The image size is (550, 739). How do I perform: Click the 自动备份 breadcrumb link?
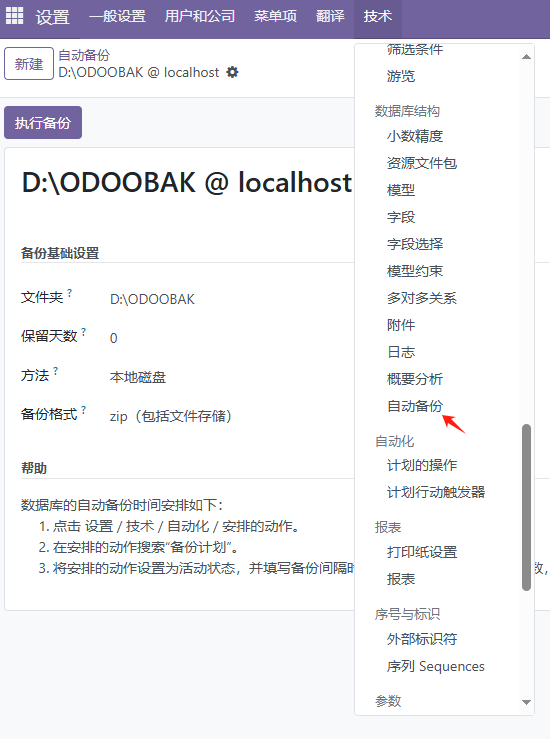84,55
